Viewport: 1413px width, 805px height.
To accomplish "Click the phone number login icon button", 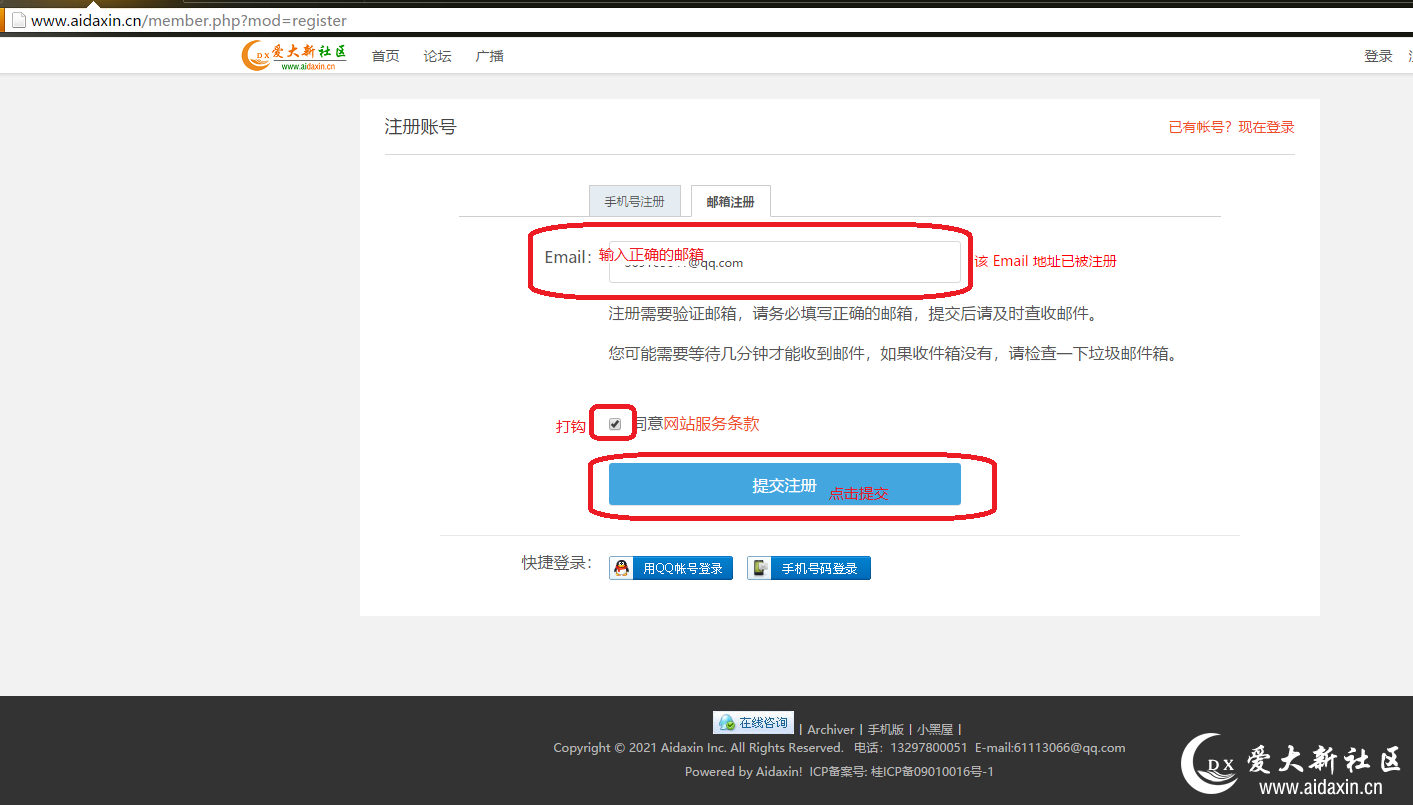I will pos(761,568).
